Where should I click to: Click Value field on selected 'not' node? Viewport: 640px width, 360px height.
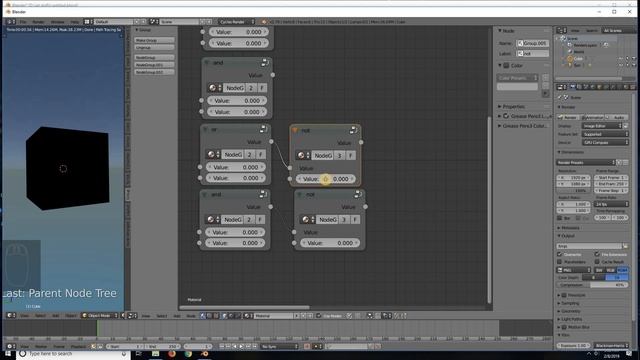point(325,179)
